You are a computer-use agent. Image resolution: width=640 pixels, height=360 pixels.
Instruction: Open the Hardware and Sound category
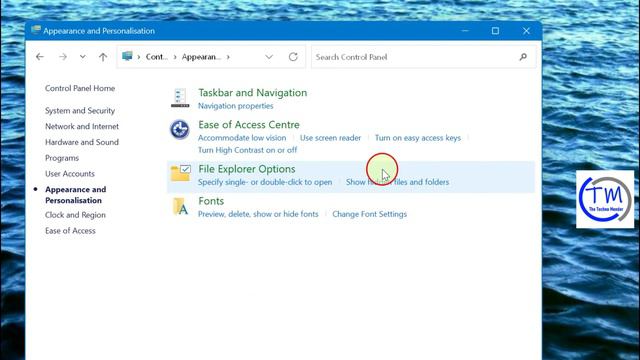(x=82, y=142)
